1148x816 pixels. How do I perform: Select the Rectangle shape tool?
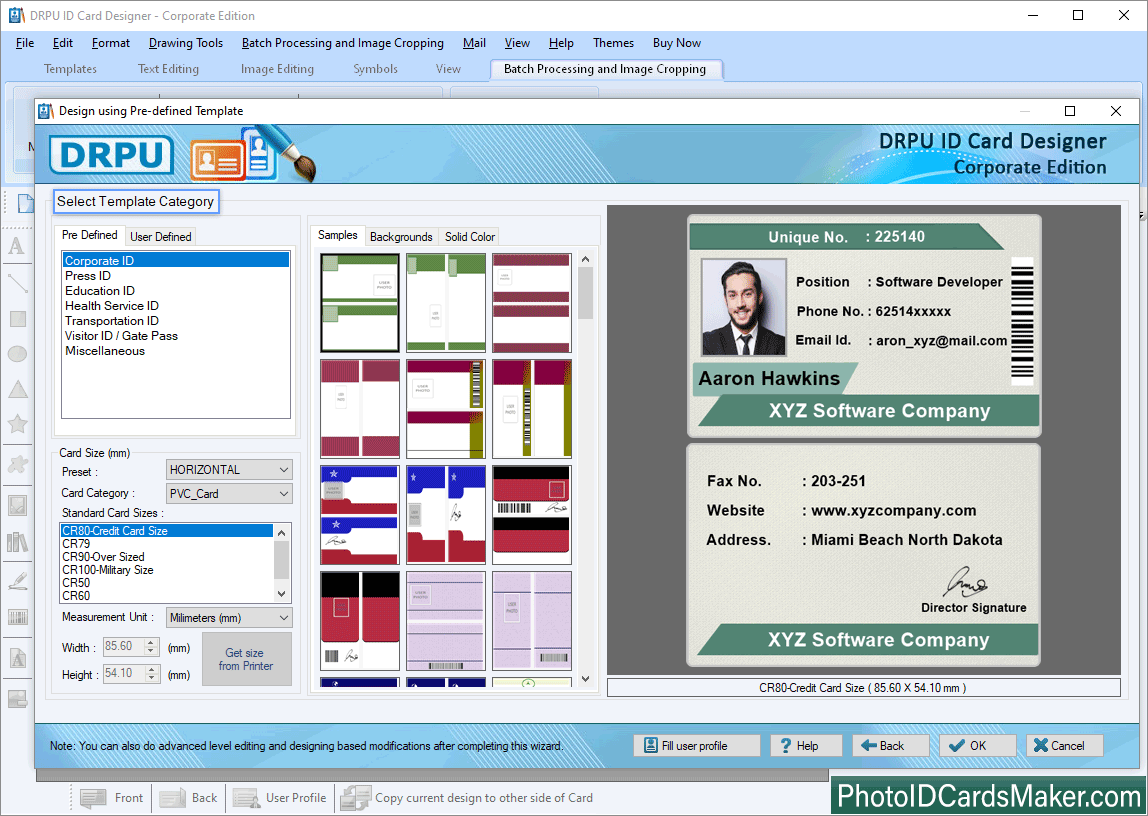pyautogui.click(x=17, y=318)
